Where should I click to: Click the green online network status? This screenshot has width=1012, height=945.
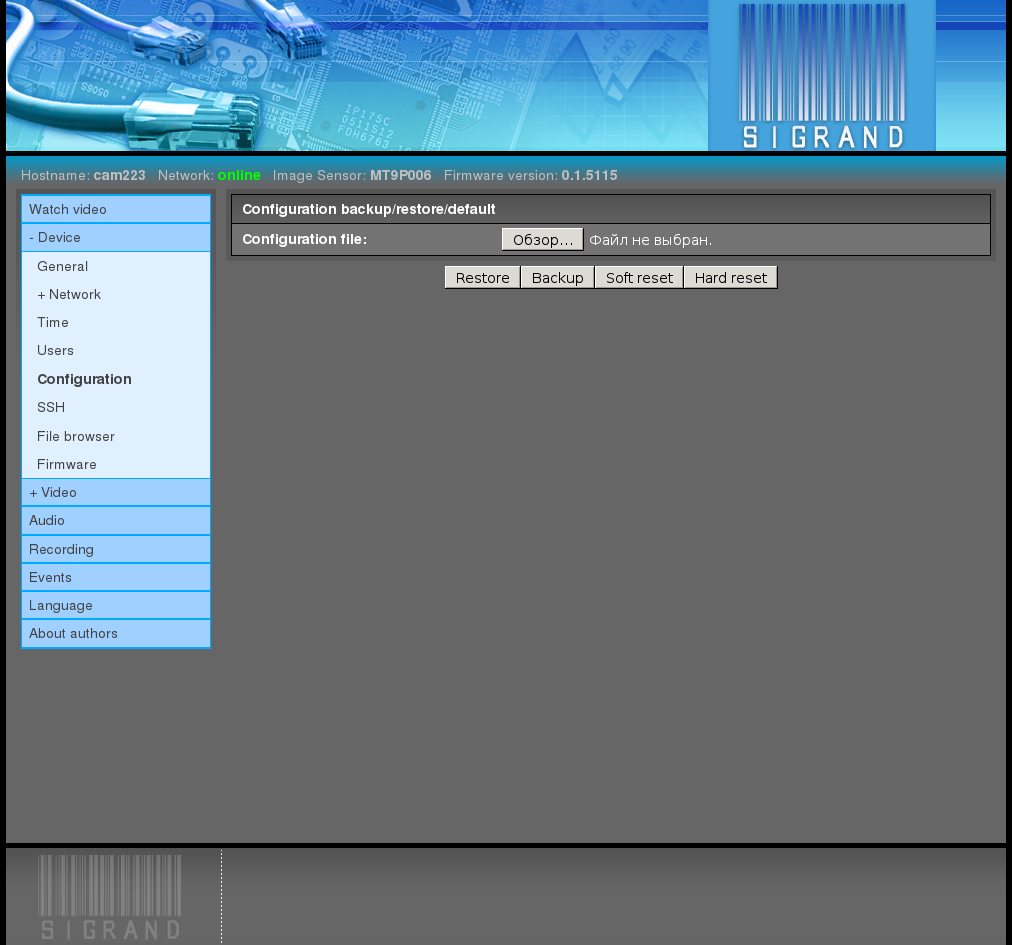(x=239, y=175)
